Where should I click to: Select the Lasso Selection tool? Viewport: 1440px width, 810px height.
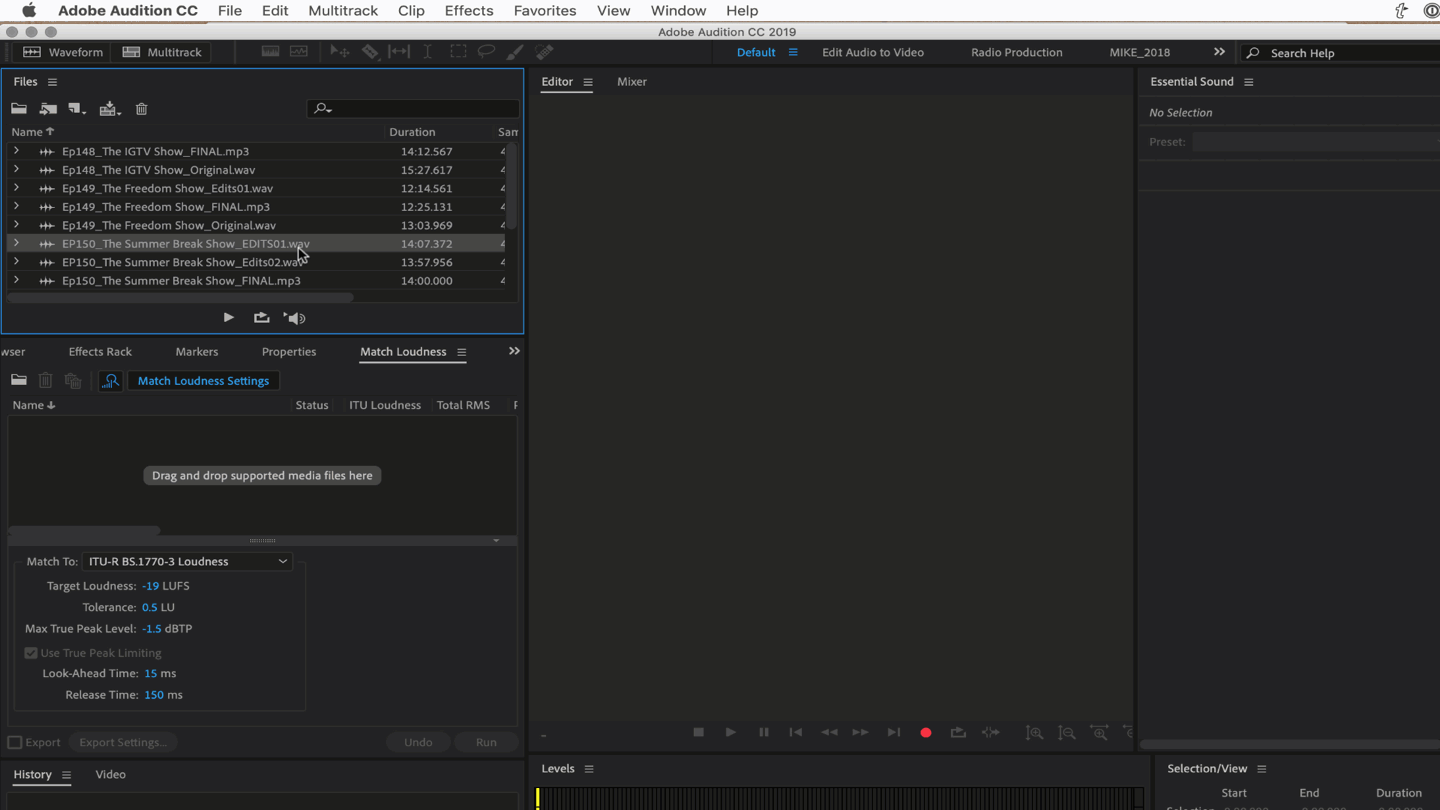pos(487,52)
